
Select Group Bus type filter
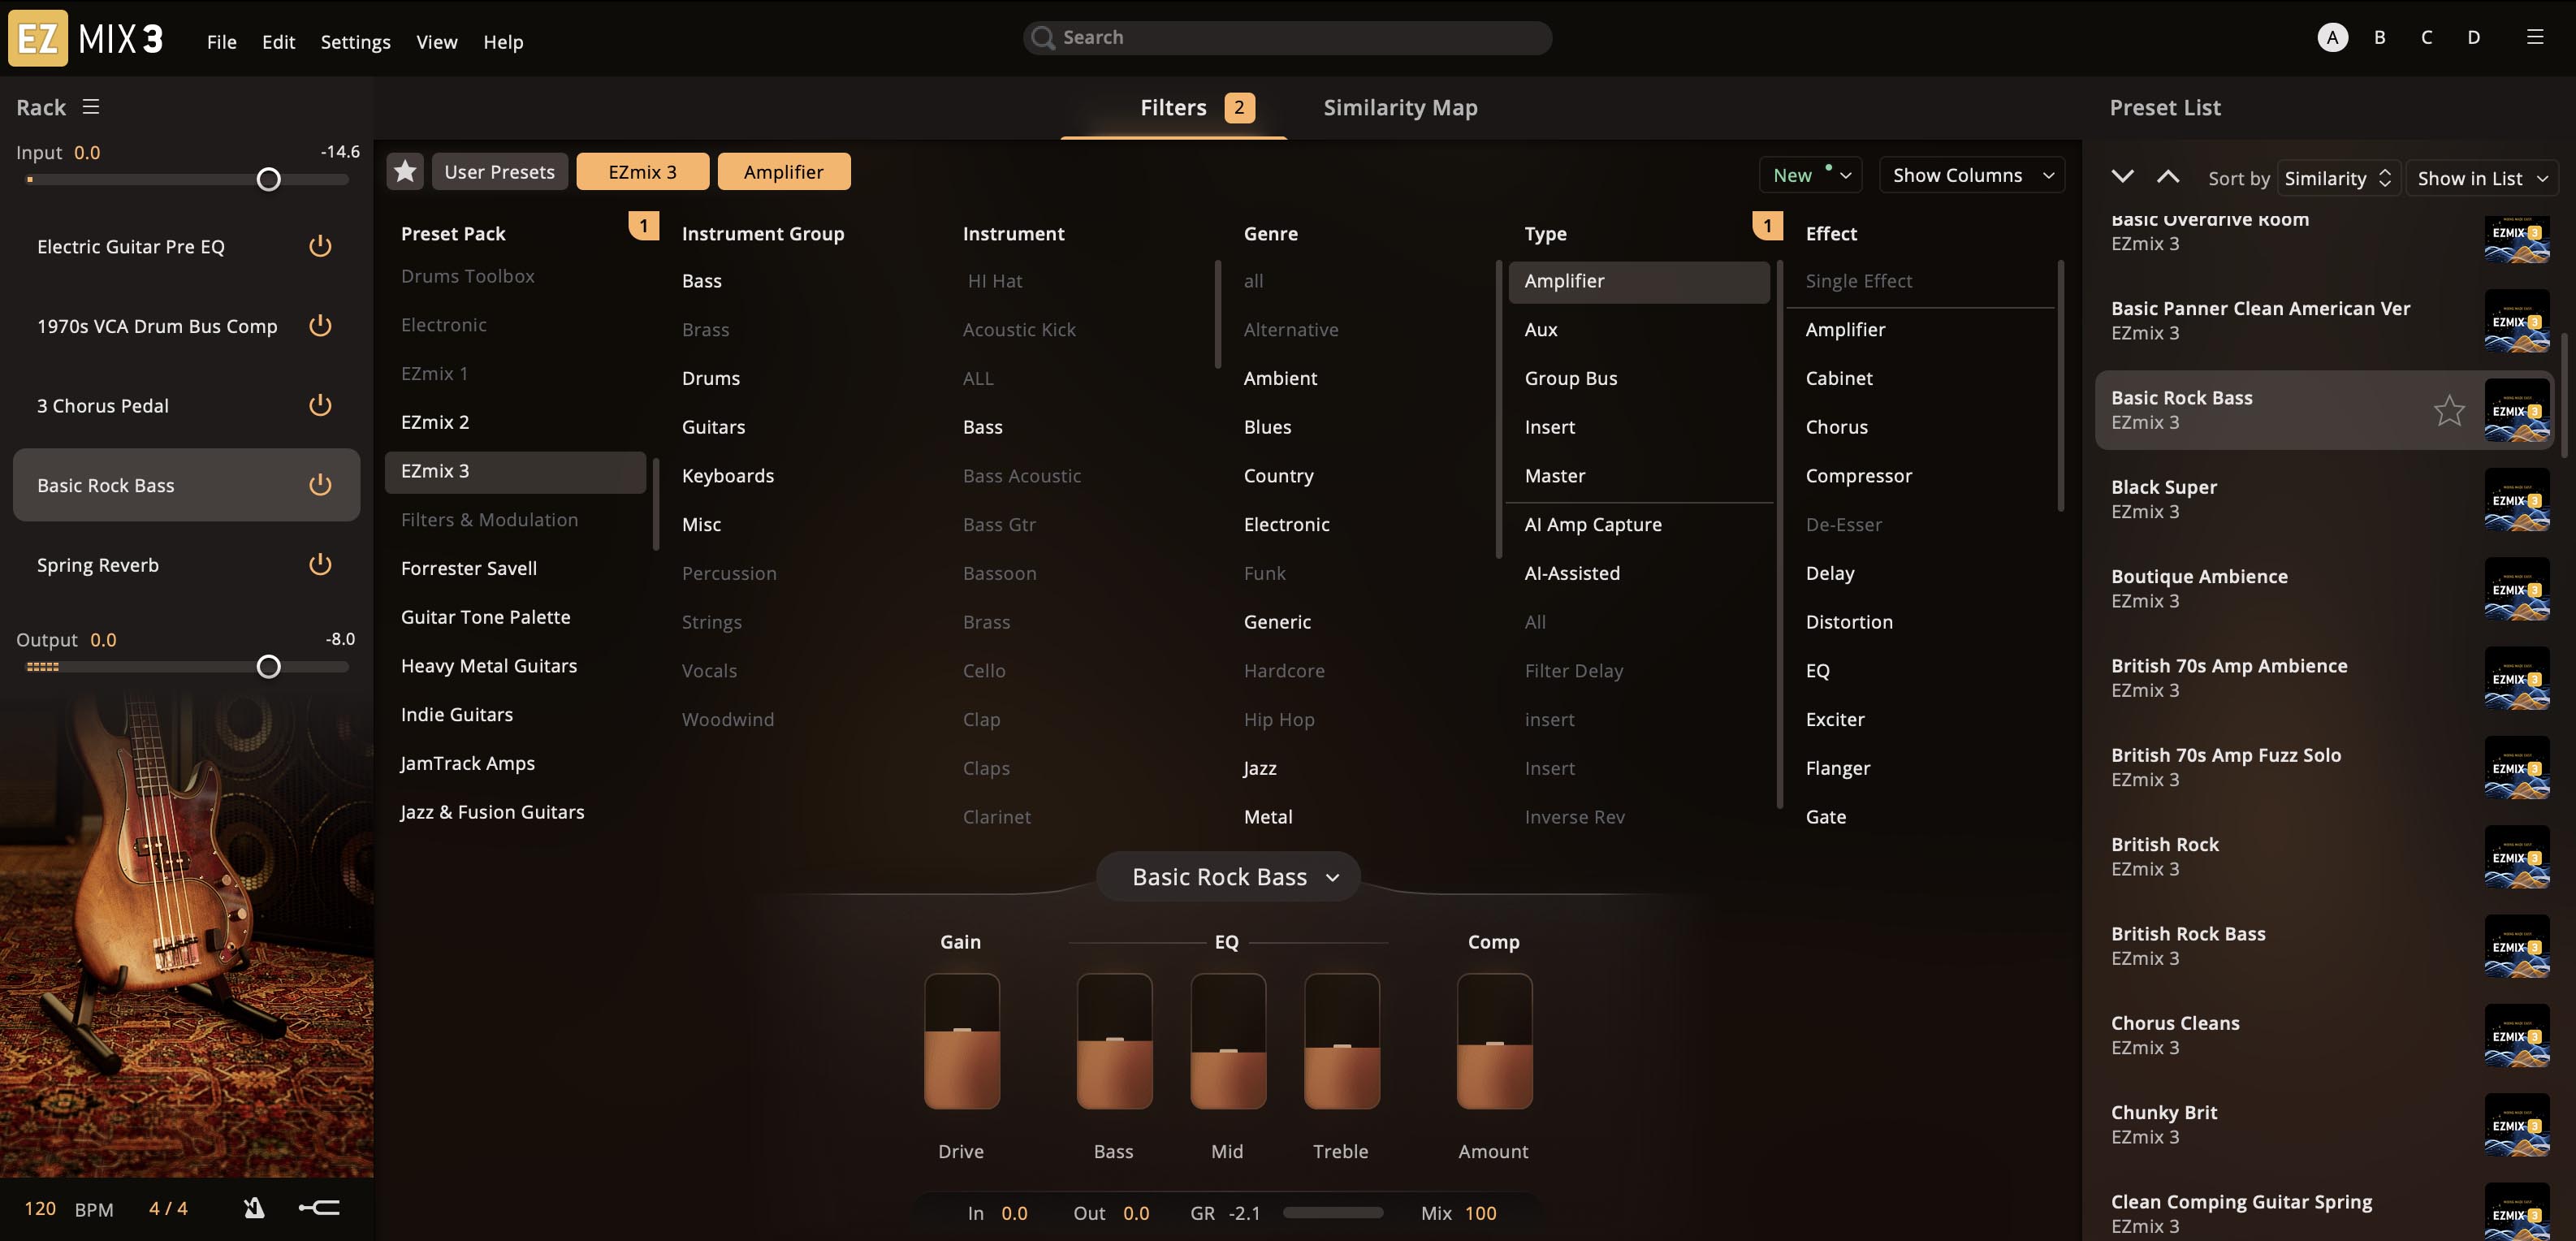pos(1570,378)
